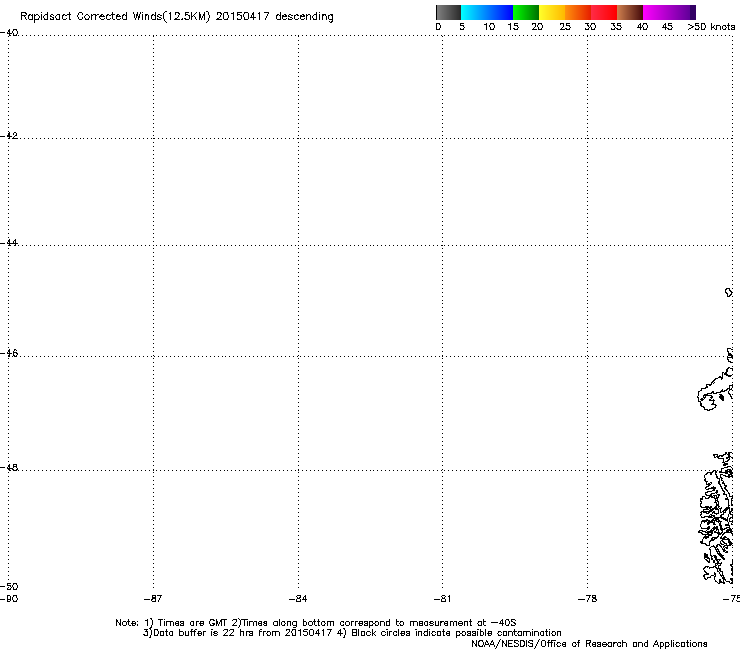Select the orange 25-30 knots color band
Screen dimensions: 740x650
[578, 12]
